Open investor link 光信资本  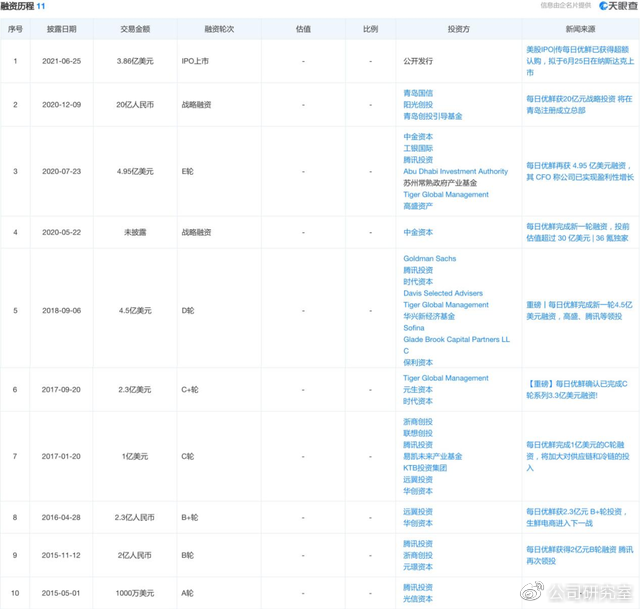coord(418,599)
